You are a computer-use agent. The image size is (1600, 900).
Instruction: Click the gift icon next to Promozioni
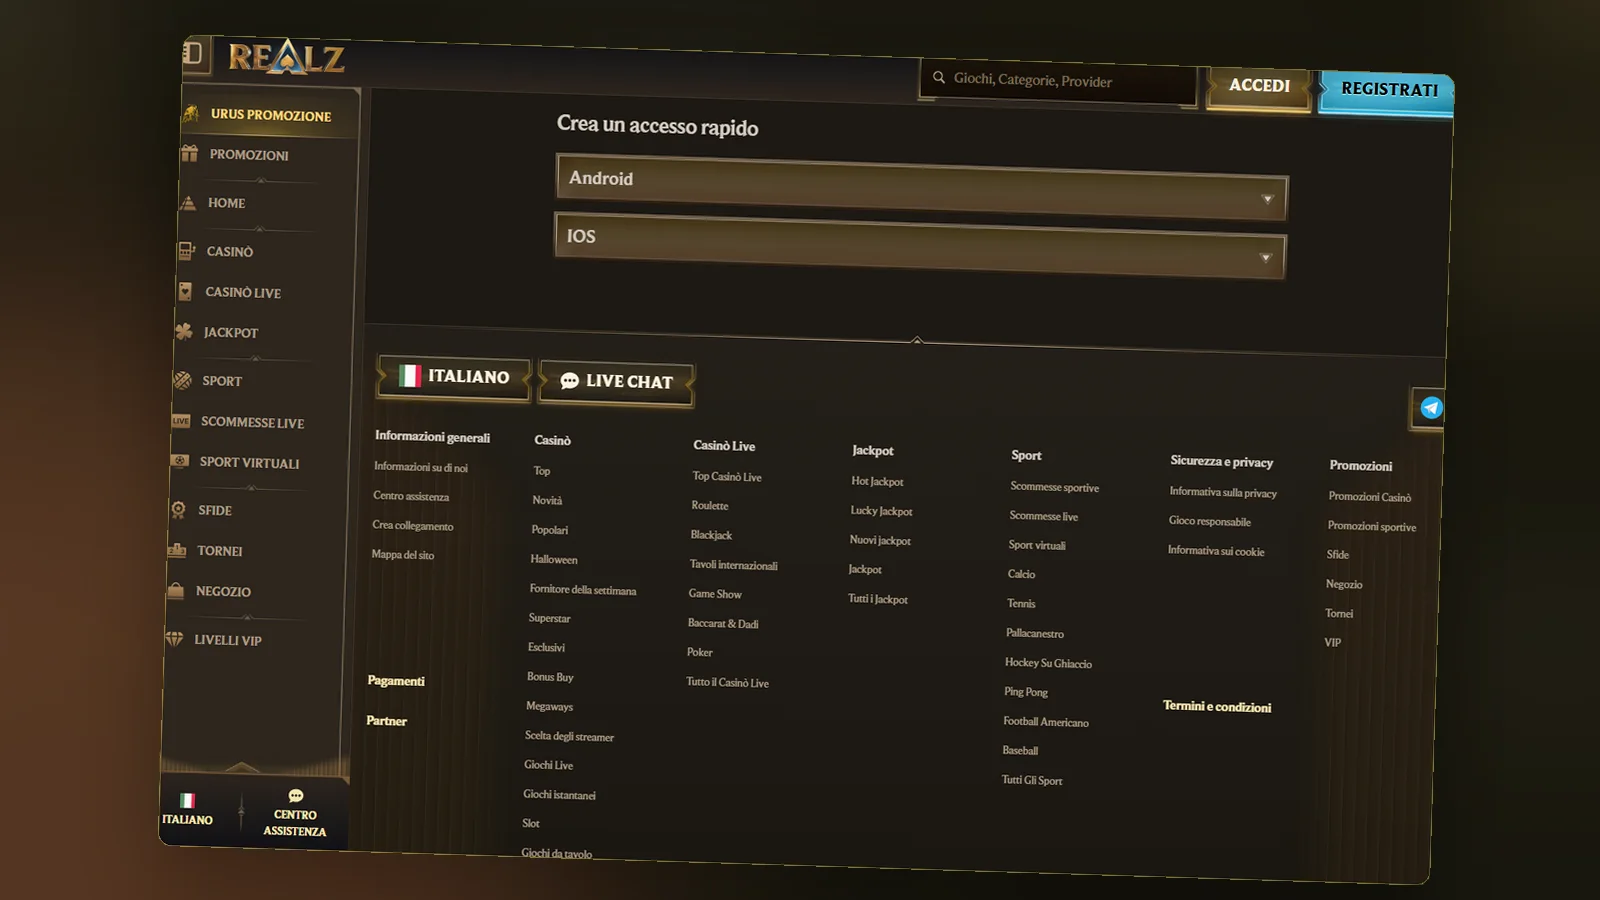[189, 154]
